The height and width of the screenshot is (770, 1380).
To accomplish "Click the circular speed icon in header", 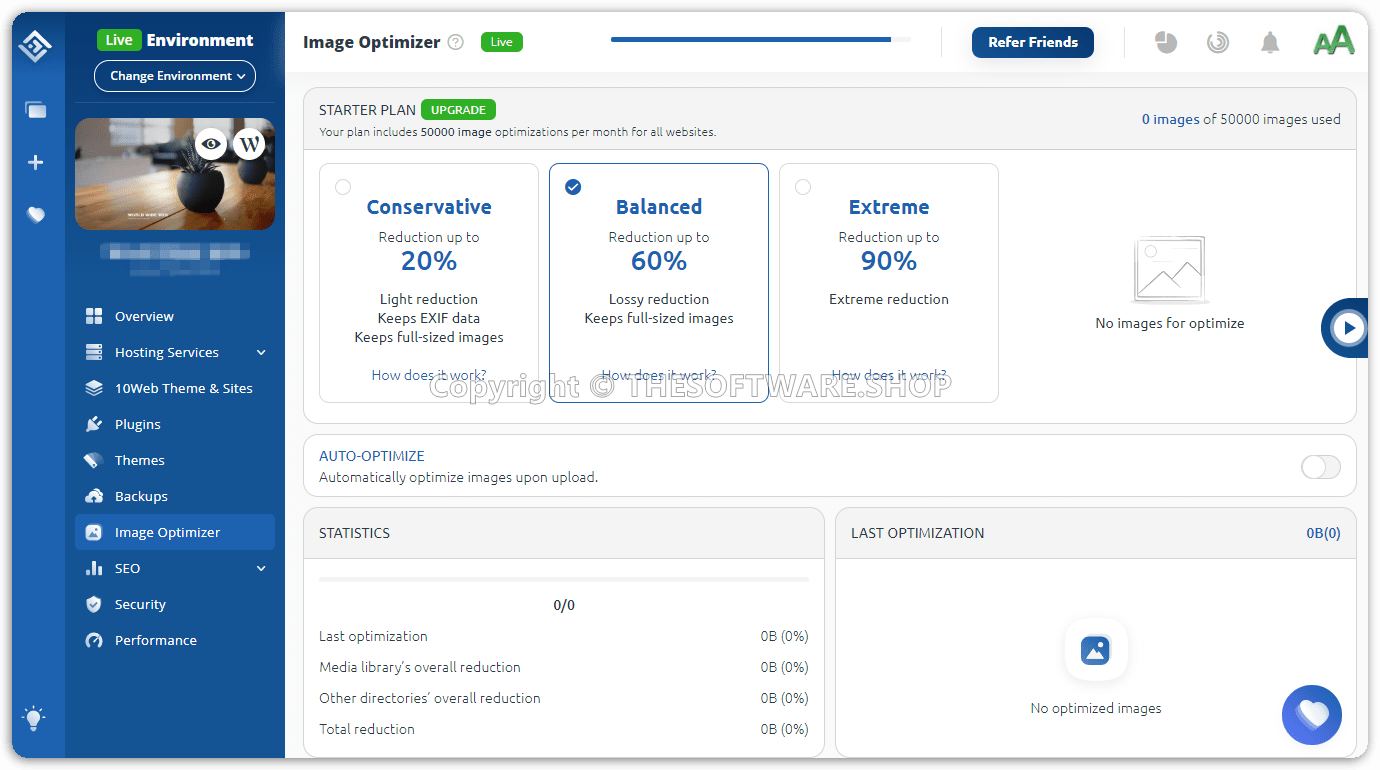I will click(1218, 42).
